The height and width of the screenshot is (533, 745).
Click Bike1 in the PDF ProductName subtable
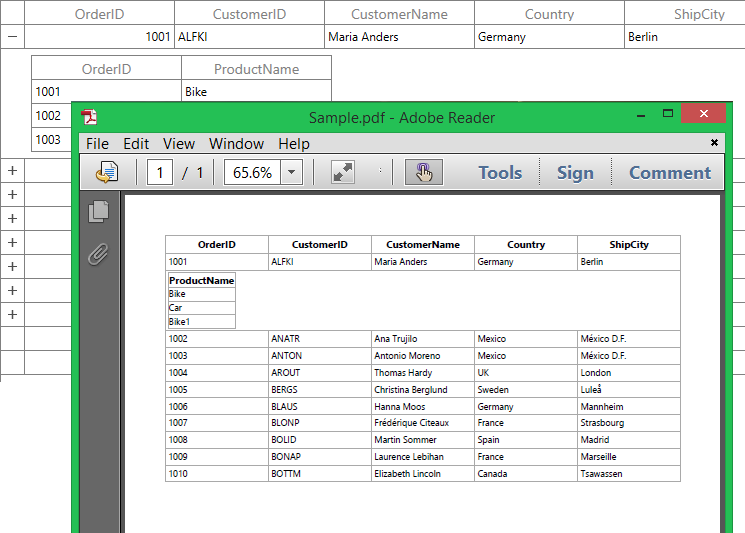point(179,322)
